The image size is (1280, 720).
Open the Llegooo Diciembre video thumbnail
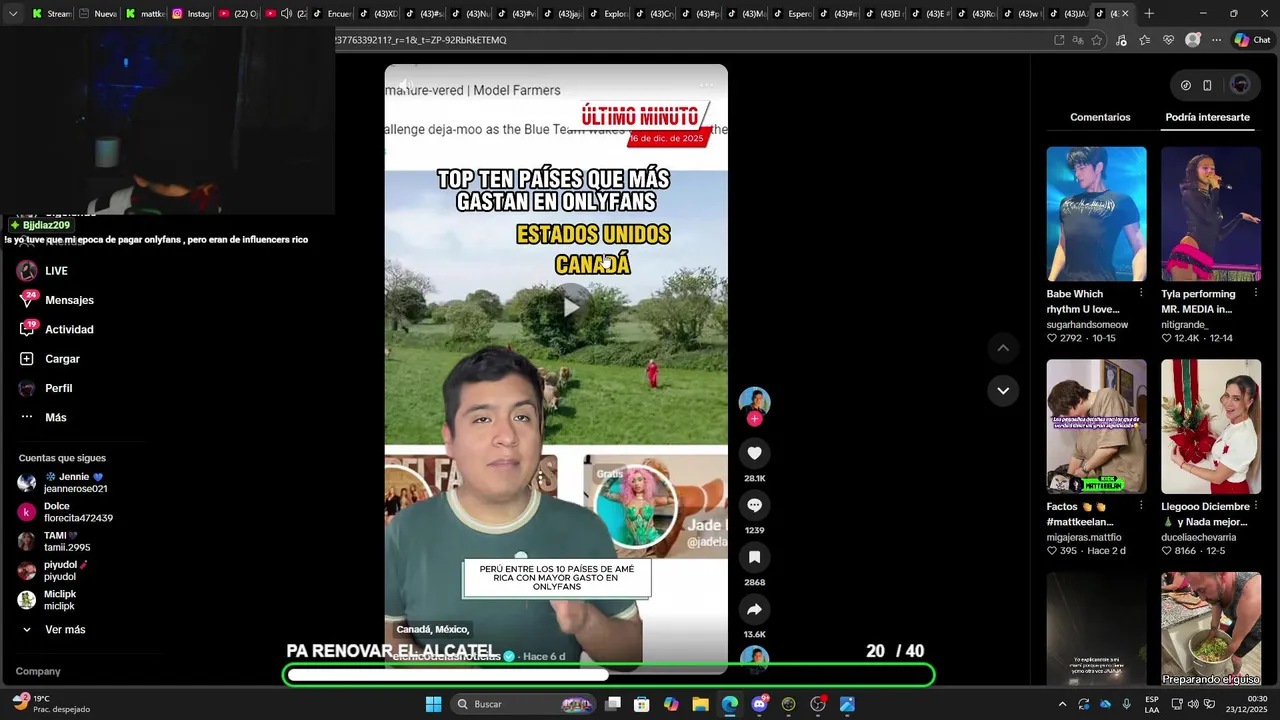tap(1211, 426)
